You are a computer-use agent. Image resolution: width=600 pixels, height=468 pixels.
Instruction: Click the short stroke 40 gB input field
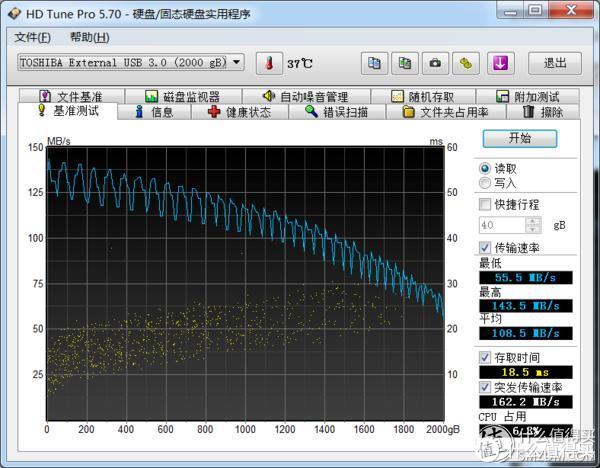502,225
